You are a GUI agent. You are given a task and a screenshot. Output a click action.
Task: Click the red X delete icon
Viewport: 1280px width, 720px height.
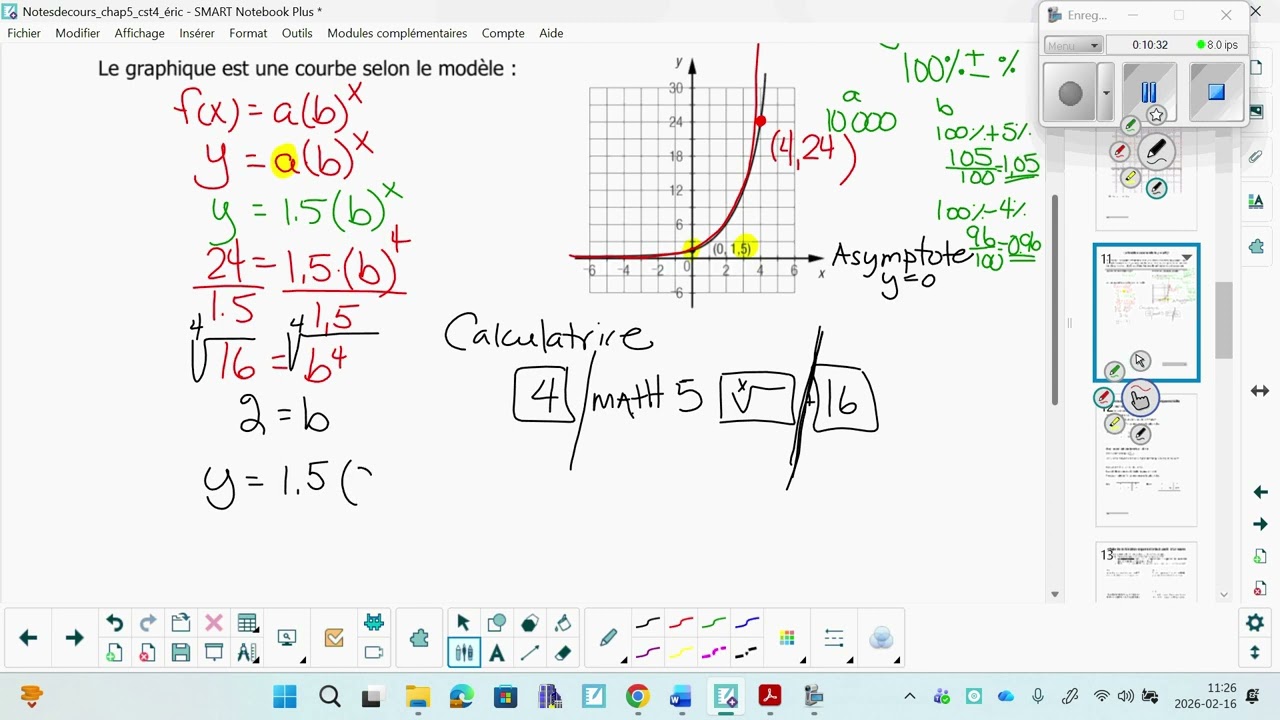click(213, 623)
